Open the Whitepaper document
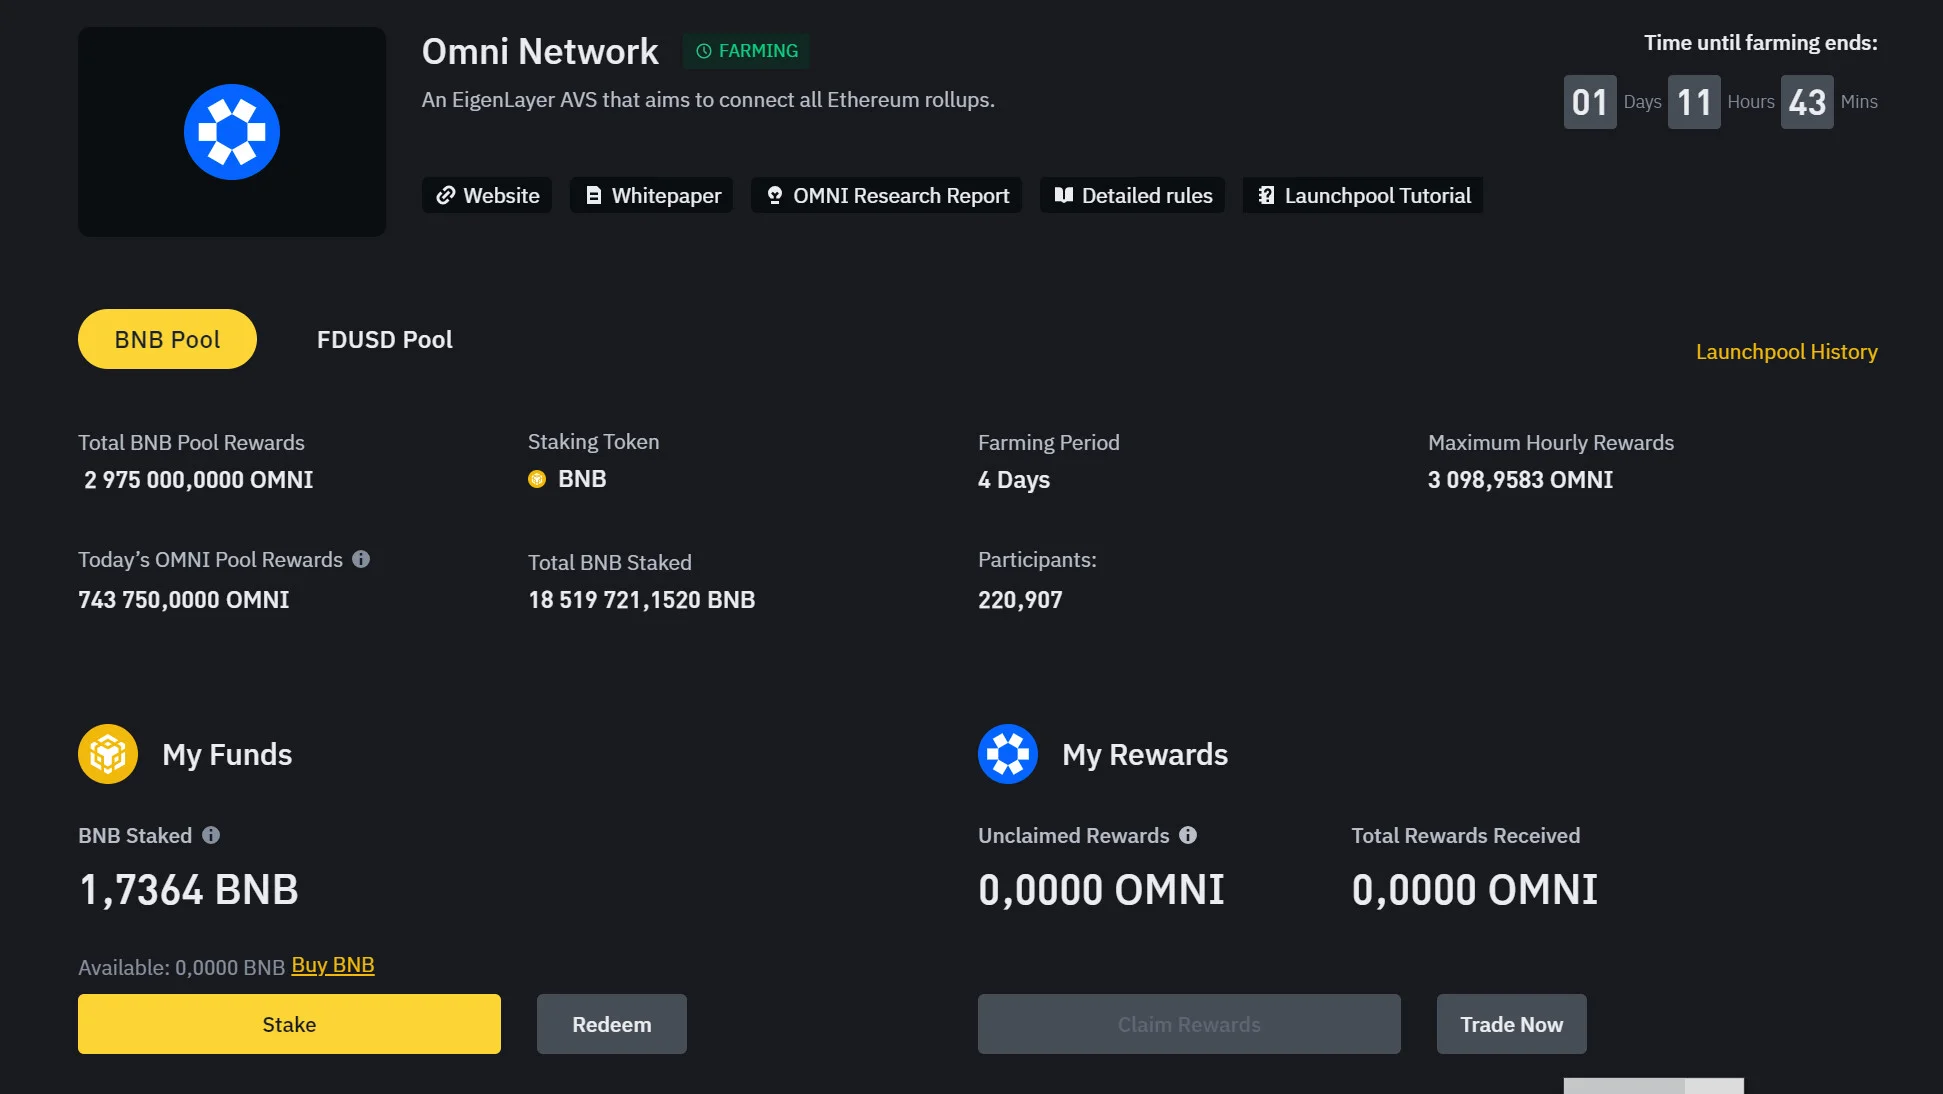This screenshot has width=1943, height=1094. tap(652, 195)
